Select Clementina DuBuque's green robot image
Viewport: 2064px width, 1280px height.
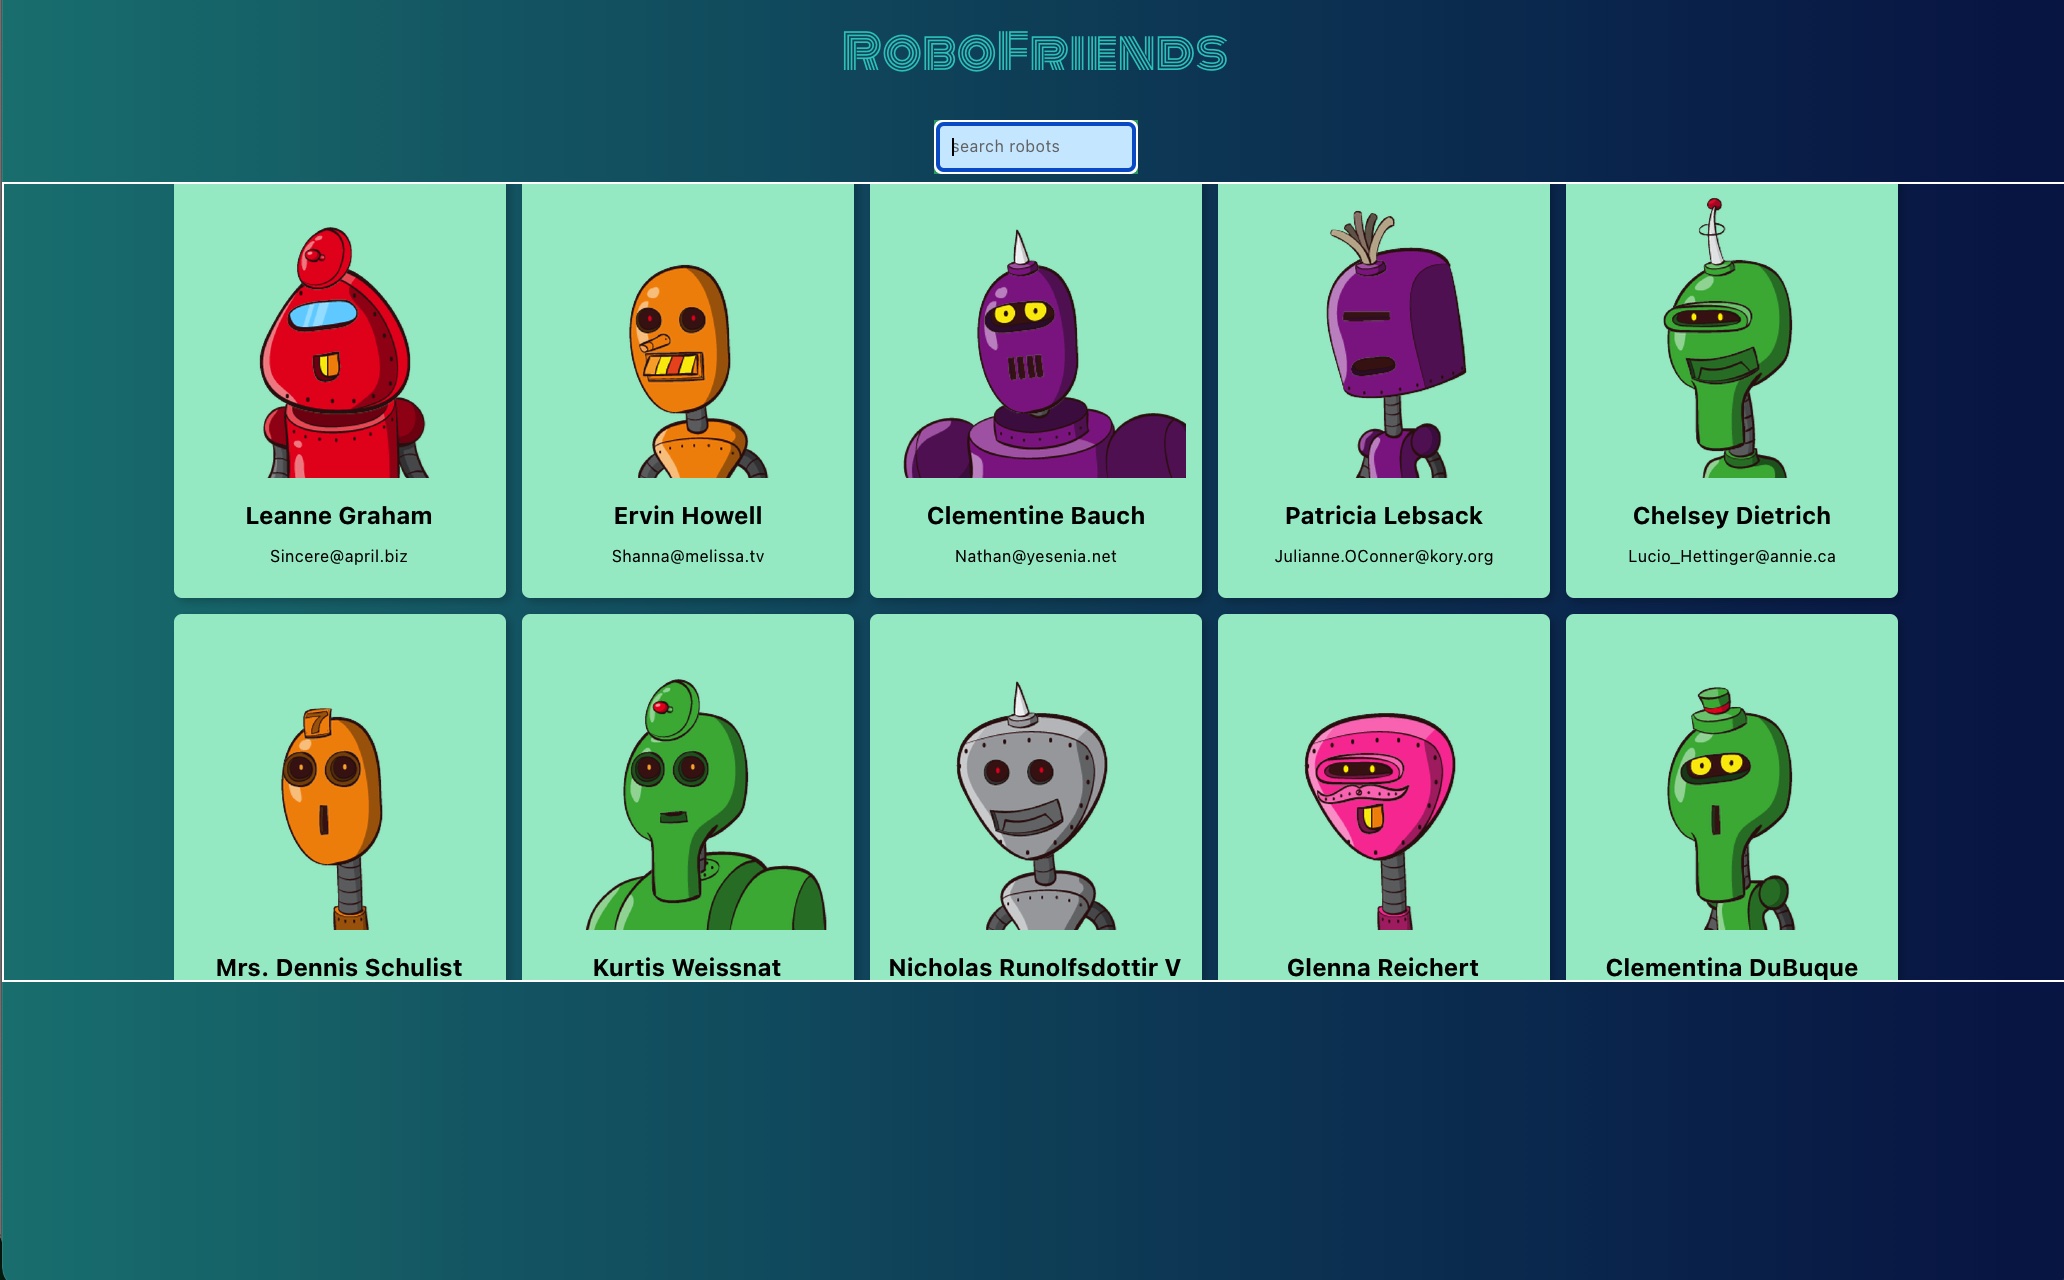point(1730,808)
